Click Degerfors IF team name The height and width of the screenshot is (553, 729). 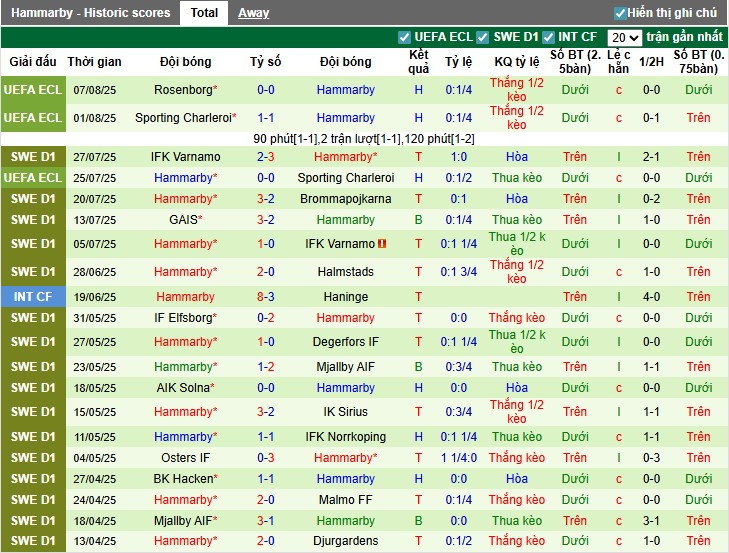pos(345,342)
